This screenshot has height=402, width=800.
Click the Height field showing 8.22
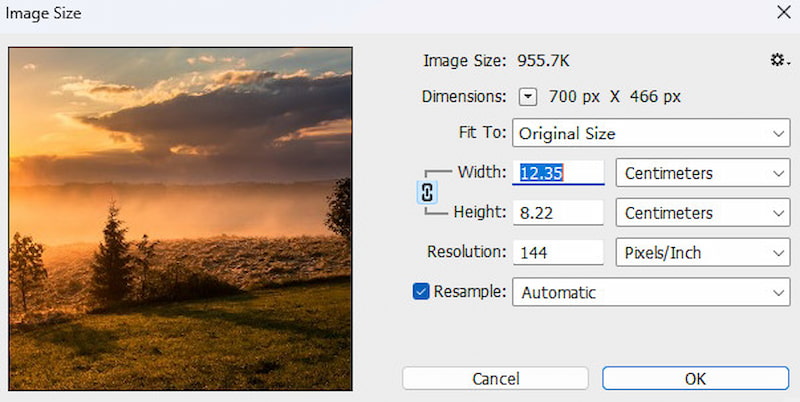point(558,212)
